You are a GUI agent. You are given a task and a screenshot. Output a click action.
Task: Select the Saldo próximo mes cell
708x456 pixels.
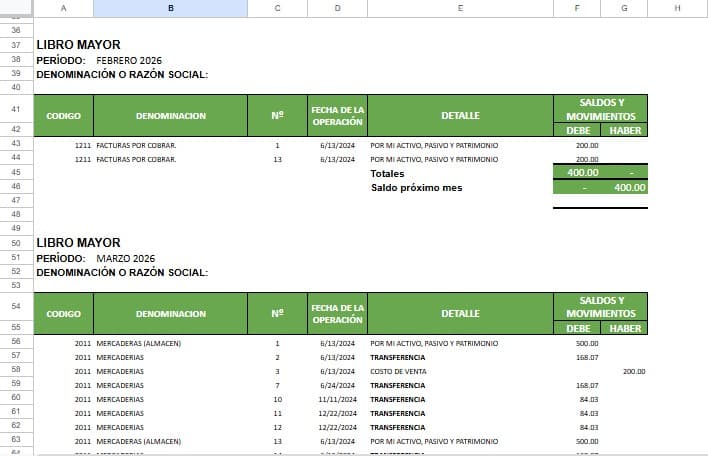[416, 188]
